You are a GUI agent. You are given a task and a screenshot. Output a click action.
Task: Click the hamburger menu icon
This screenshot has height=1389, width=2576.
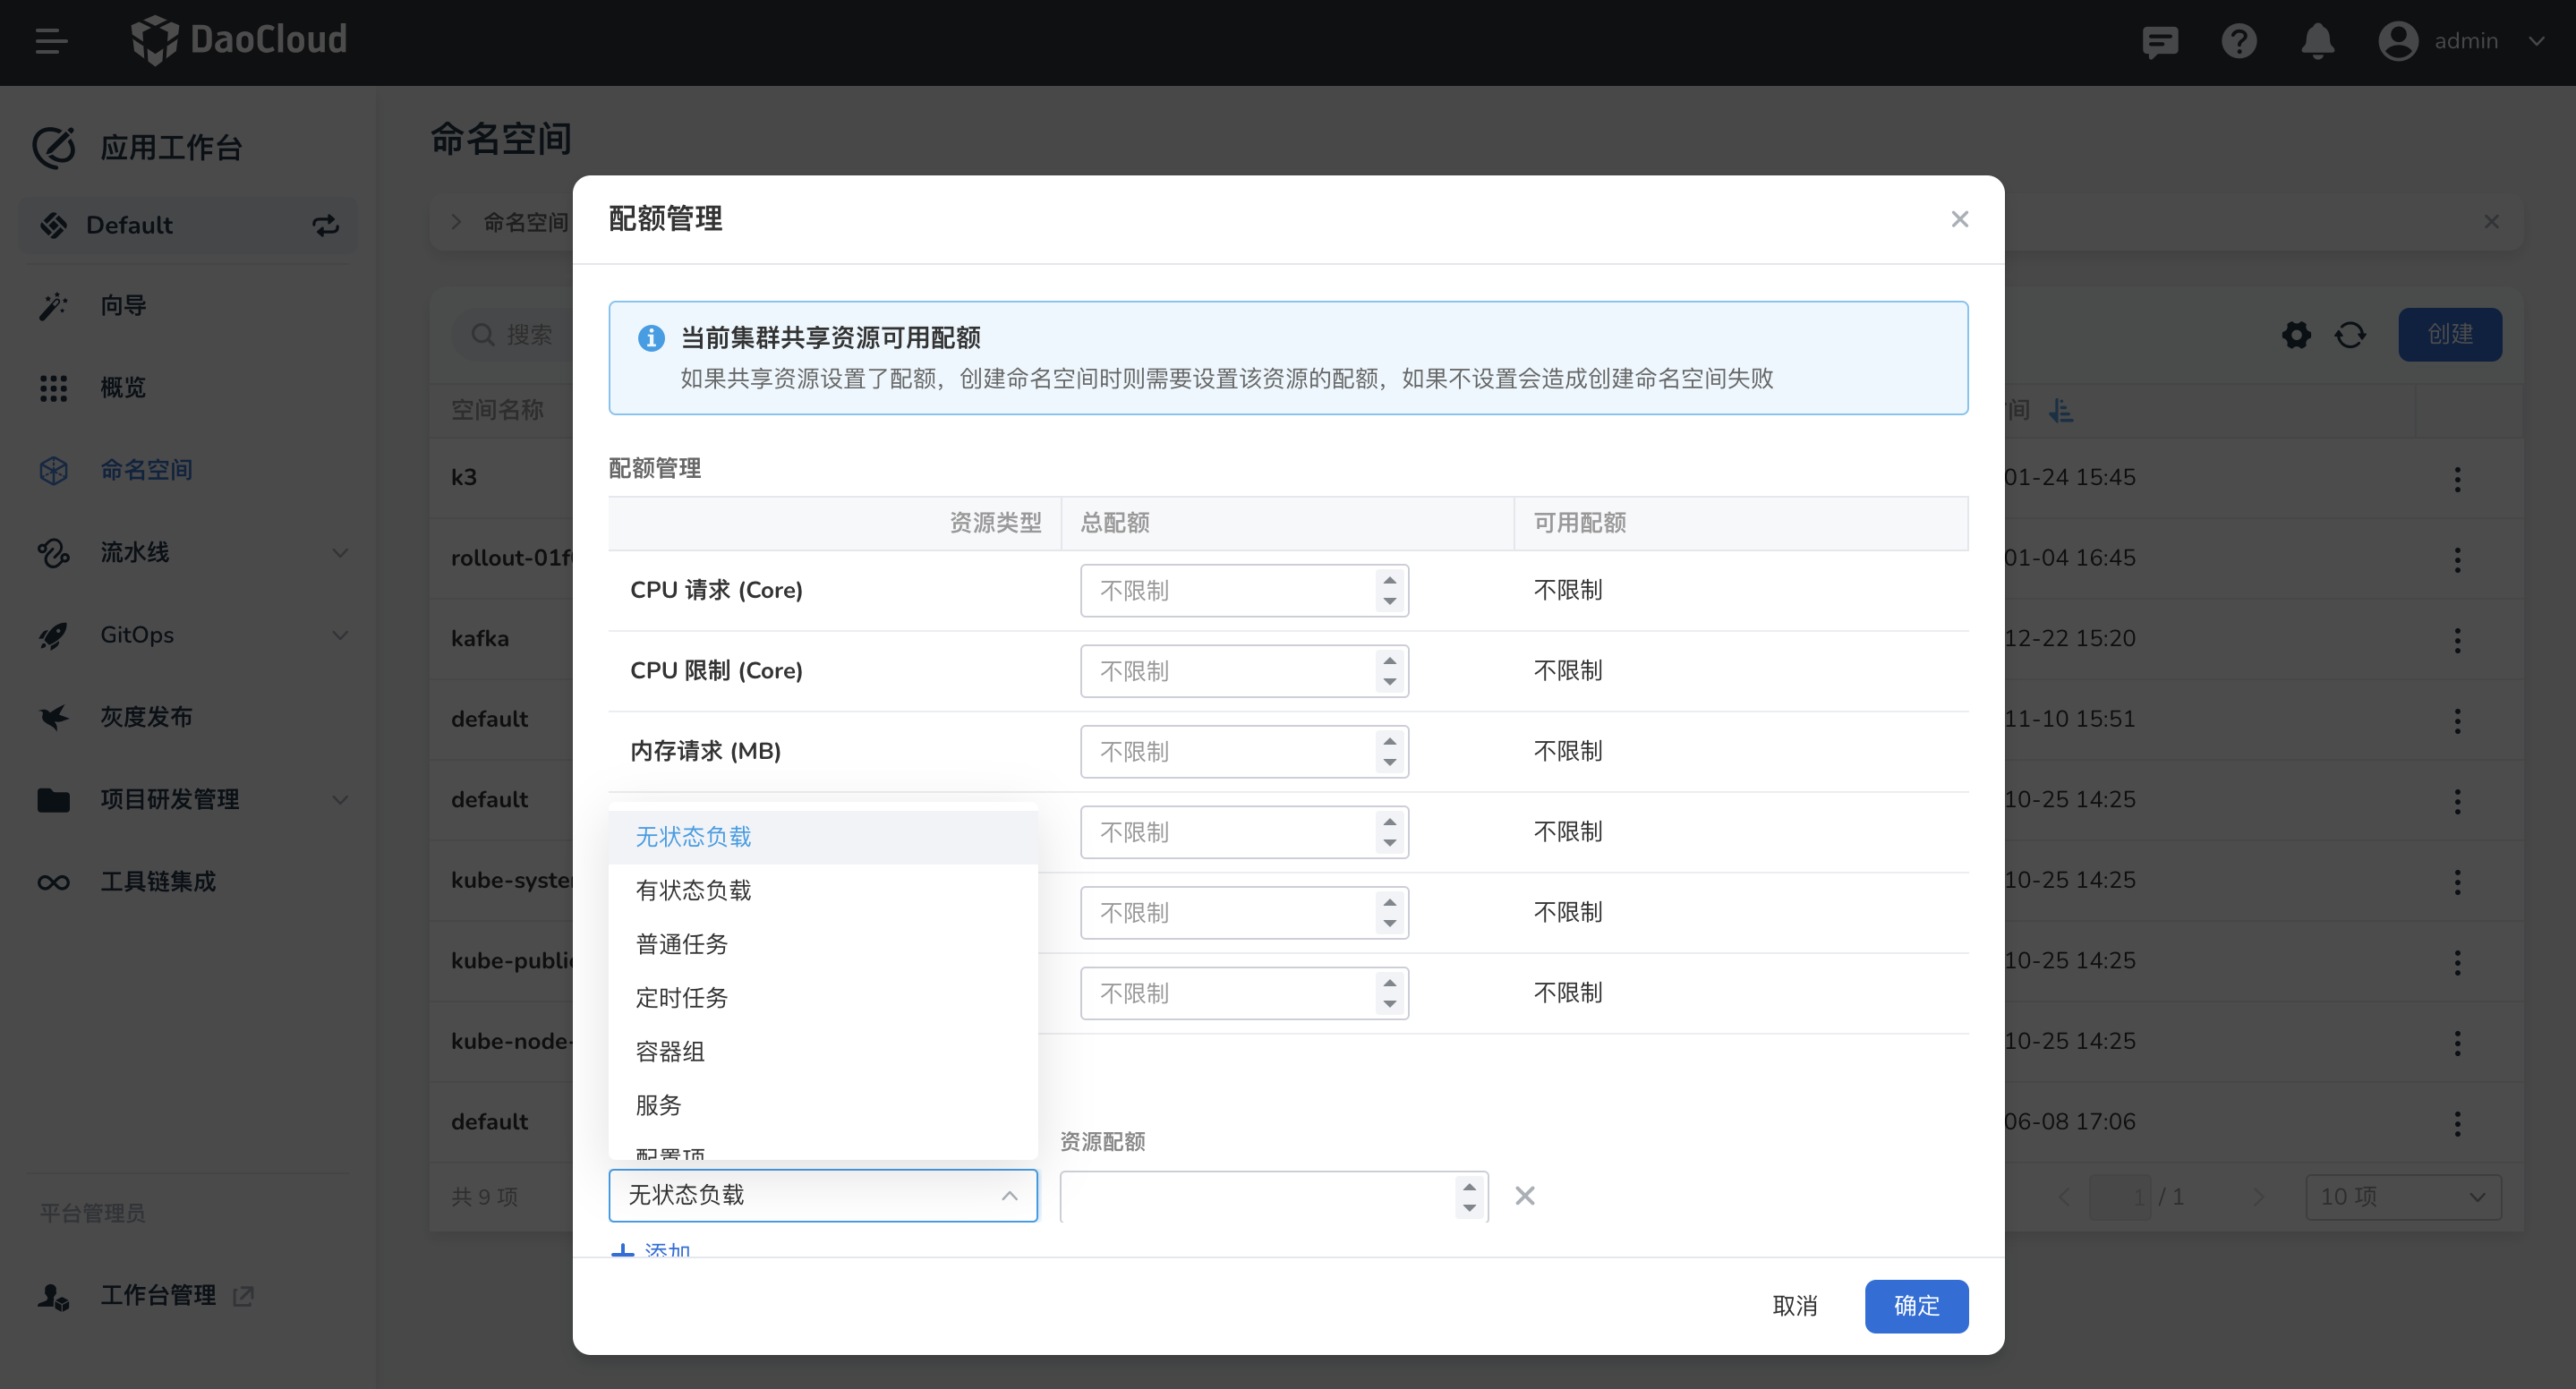coord(51,41)
